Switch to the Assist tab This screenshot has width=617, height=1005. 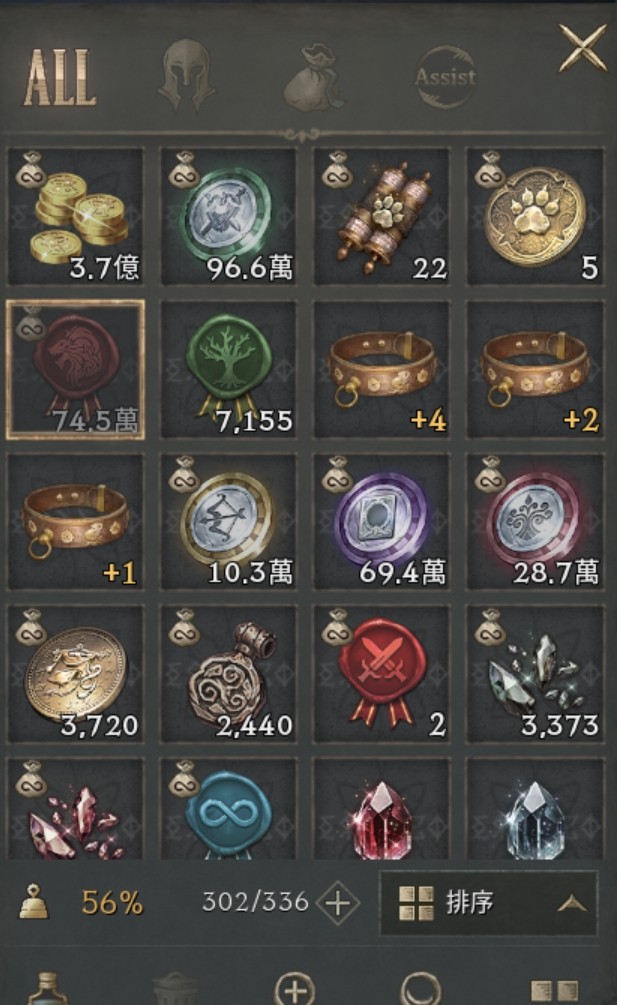pyautogui.click(x=446, y=77)
